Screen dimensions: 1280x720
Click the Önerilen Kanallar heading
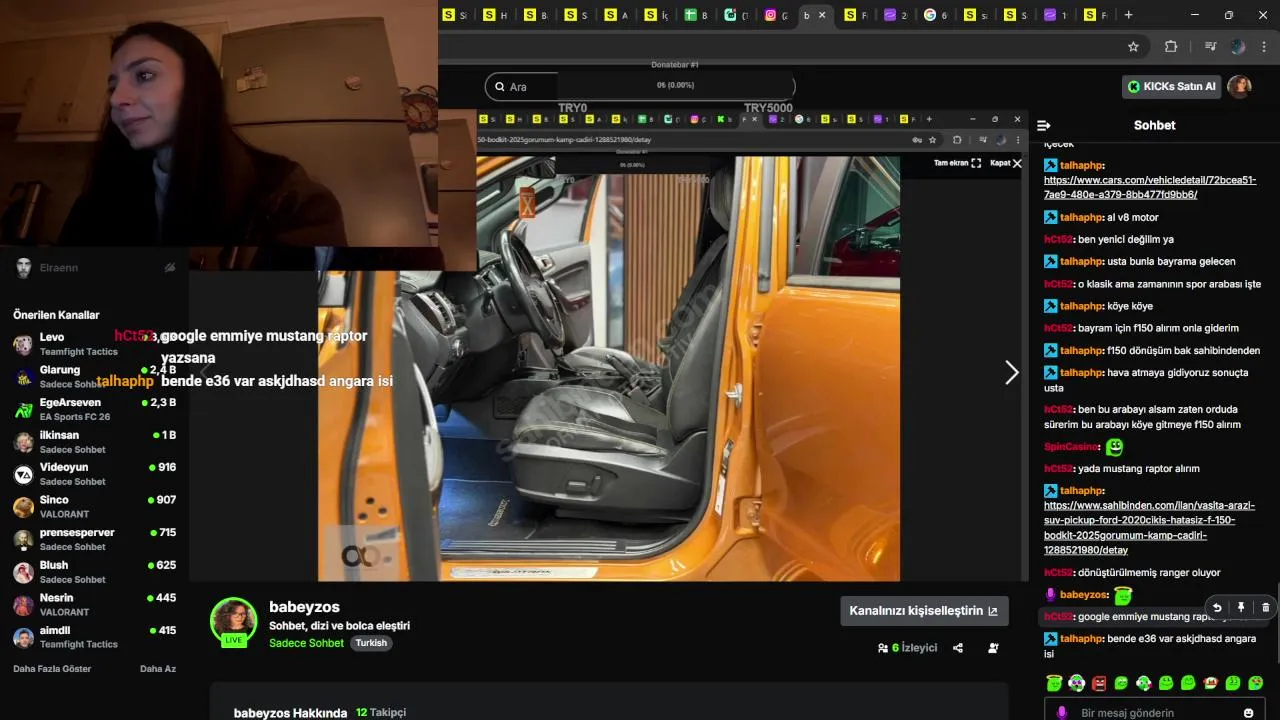tap(56, 315)
